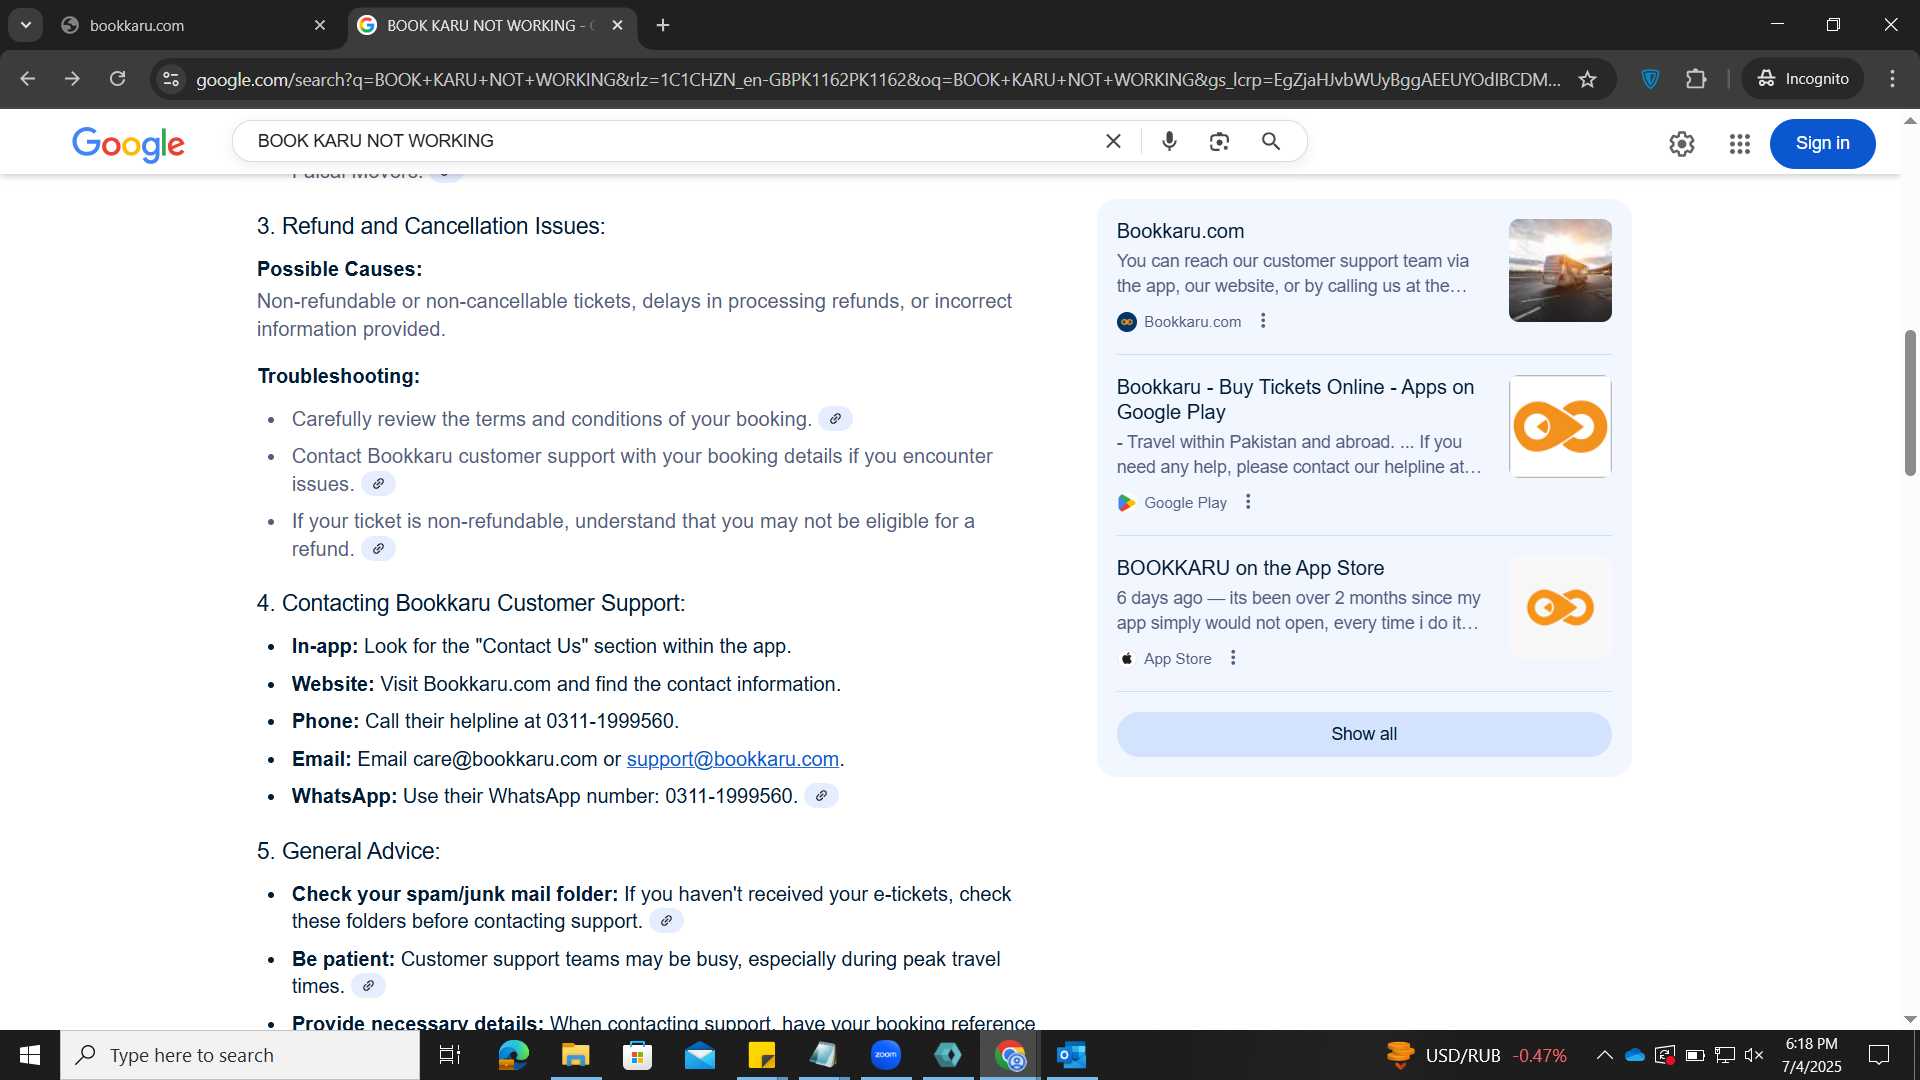This screenshot has width=1920, height=1080.
Task: Open Chrome's three-dot menu
Action: 1892,79
